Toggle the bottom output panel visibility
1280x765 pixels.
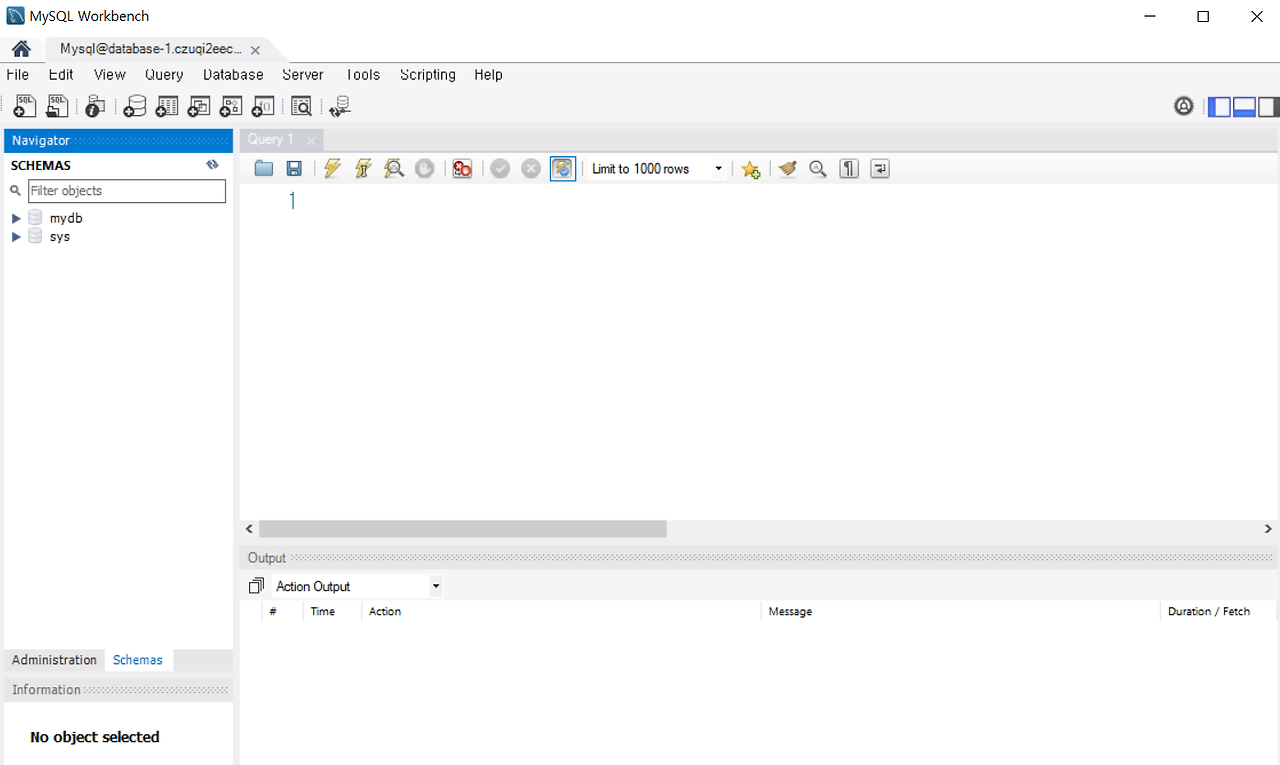pyautogui.click(x=1244, y=107)
